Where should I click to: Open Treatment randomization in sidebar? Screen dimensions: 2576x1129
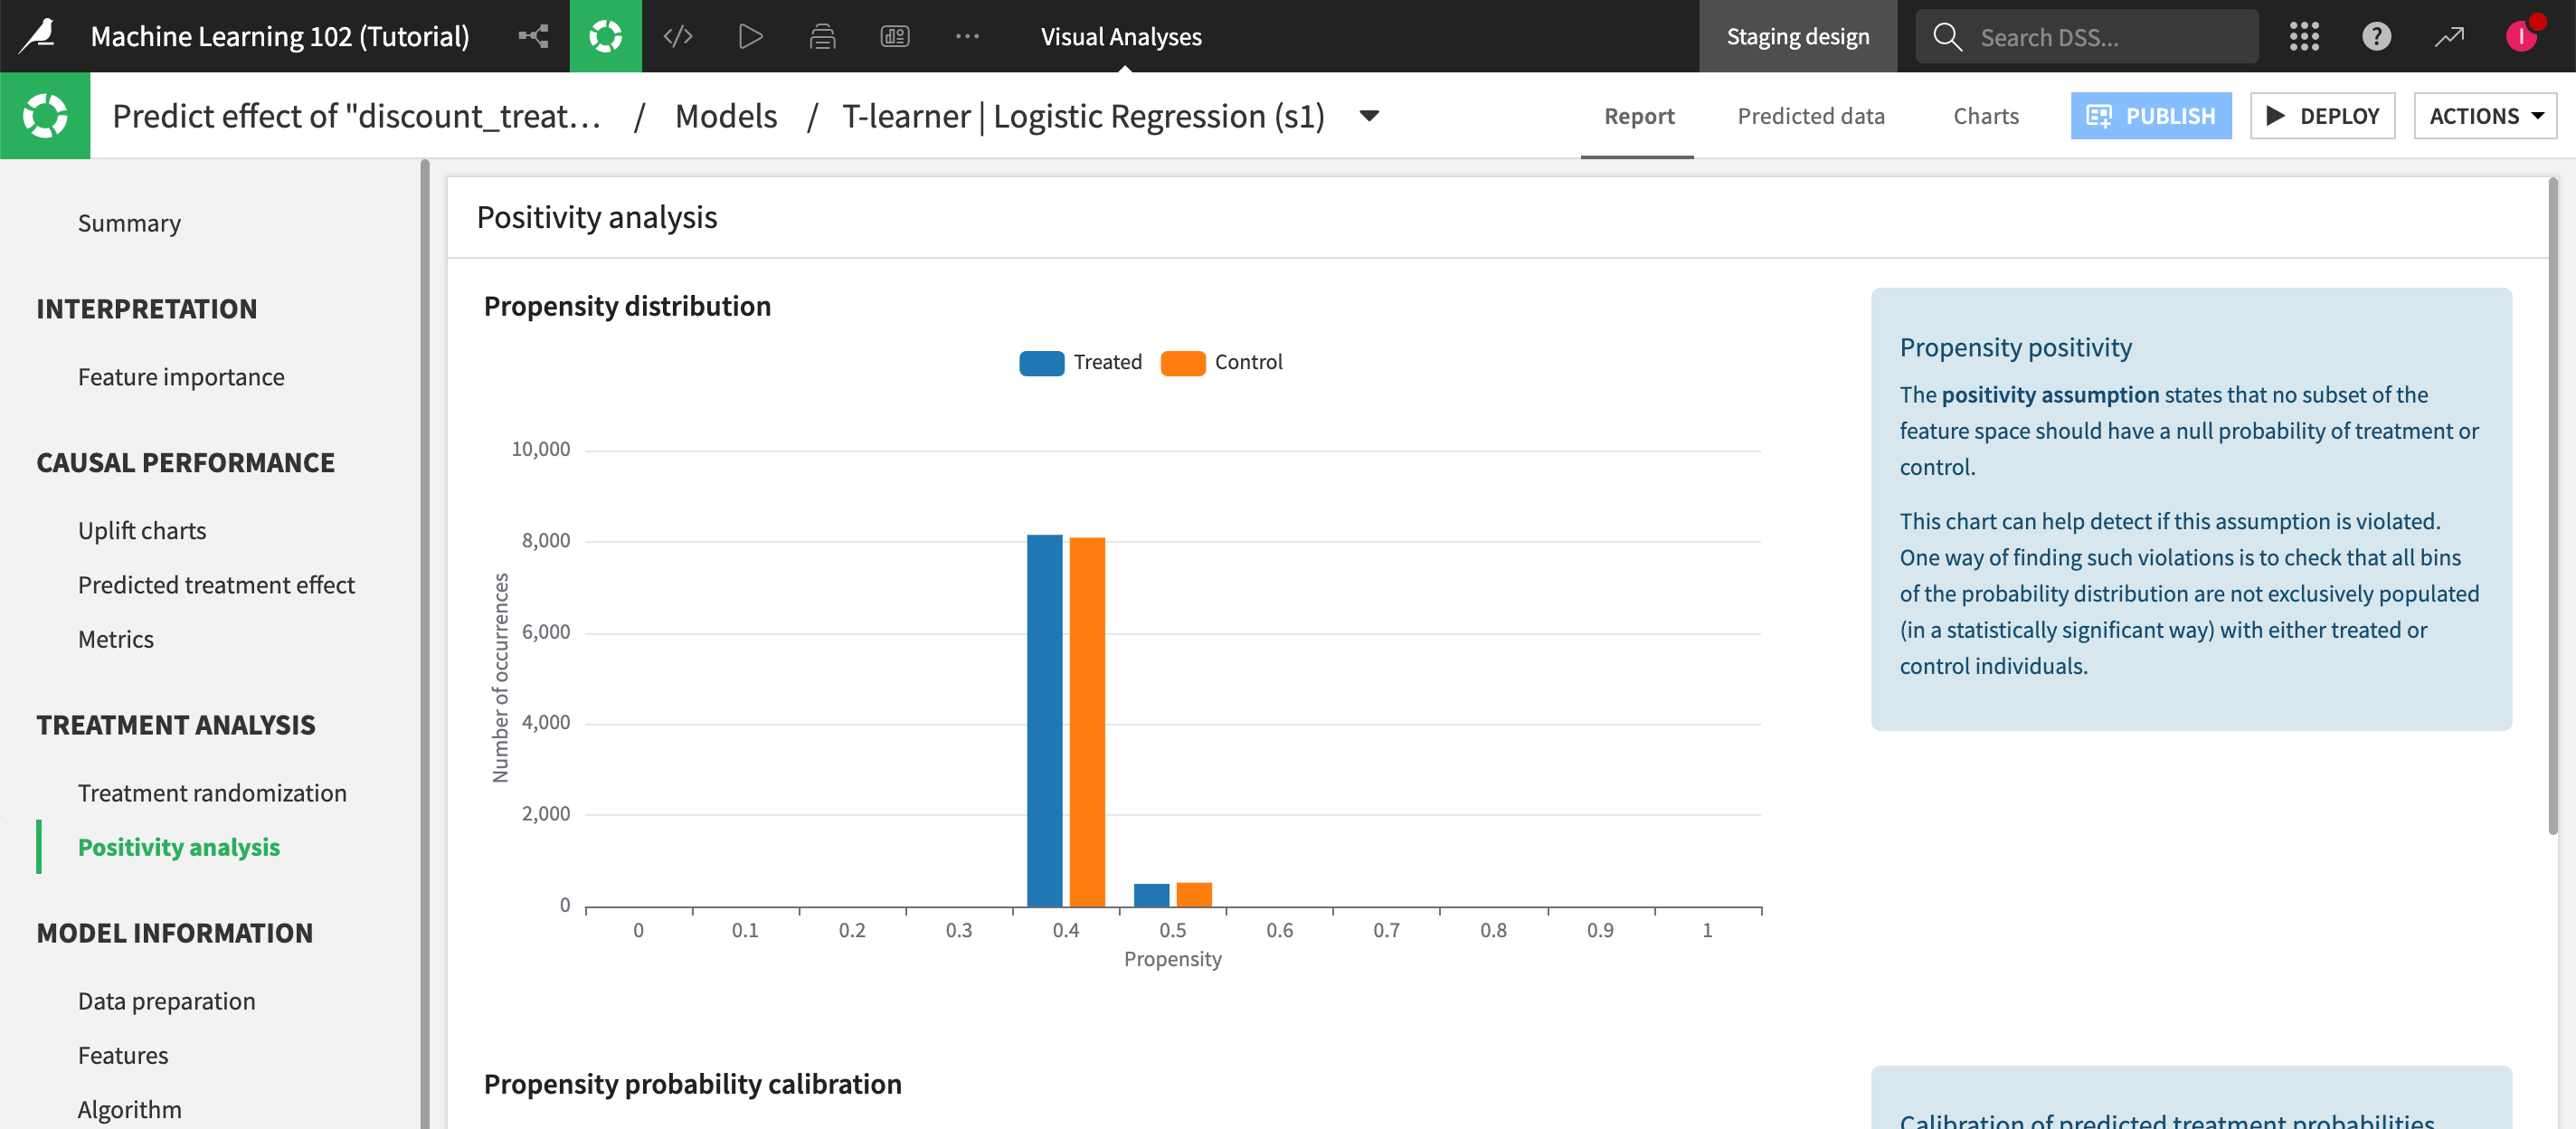[x=212, y=793]
